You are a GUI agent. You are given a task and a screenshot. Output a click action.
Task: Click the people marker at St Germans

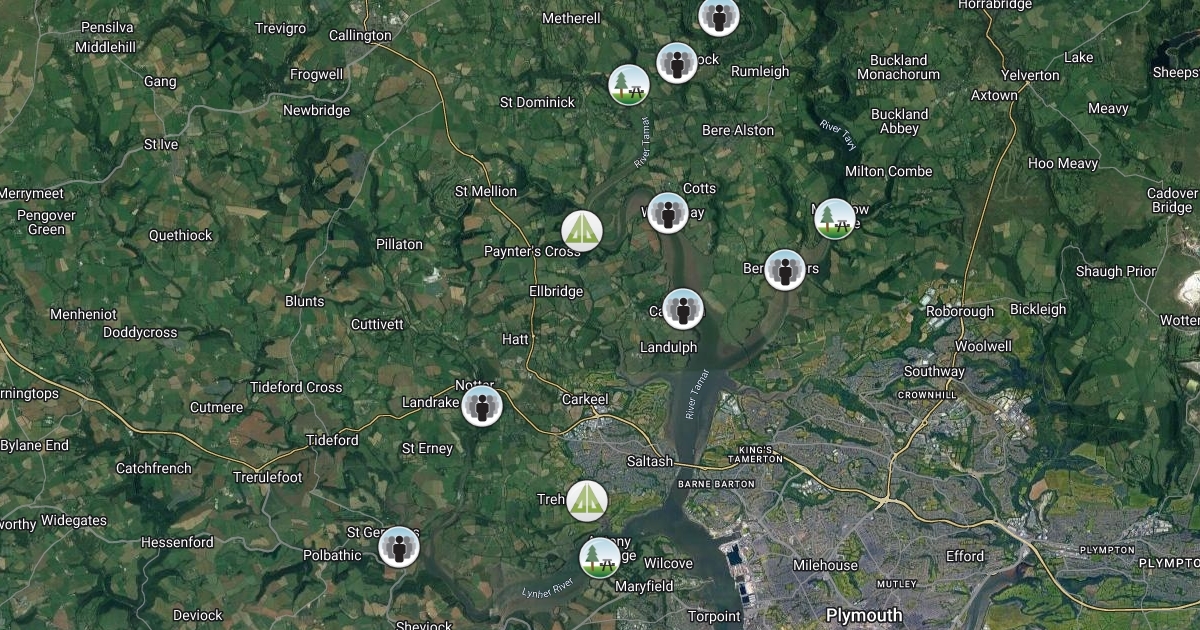coord(399,547)
